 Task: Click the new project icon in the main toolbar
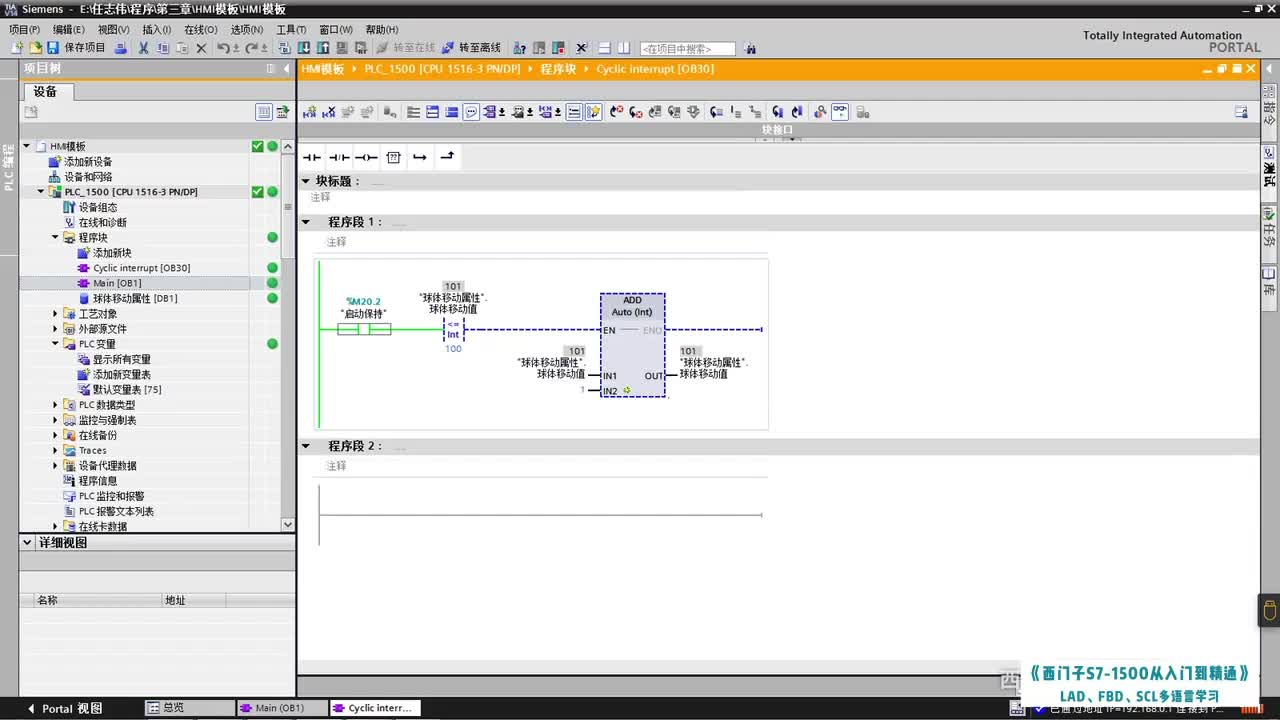(x=17, y=48)
